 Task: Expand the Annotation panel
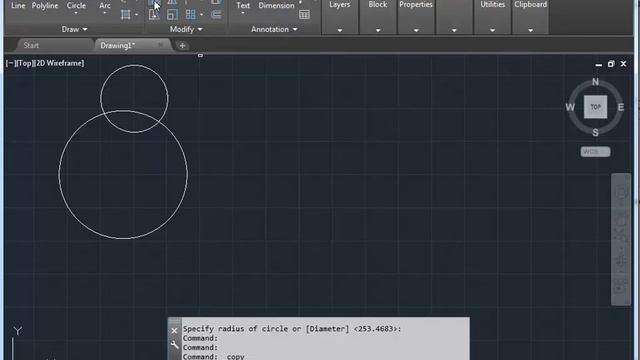[274, 29]
